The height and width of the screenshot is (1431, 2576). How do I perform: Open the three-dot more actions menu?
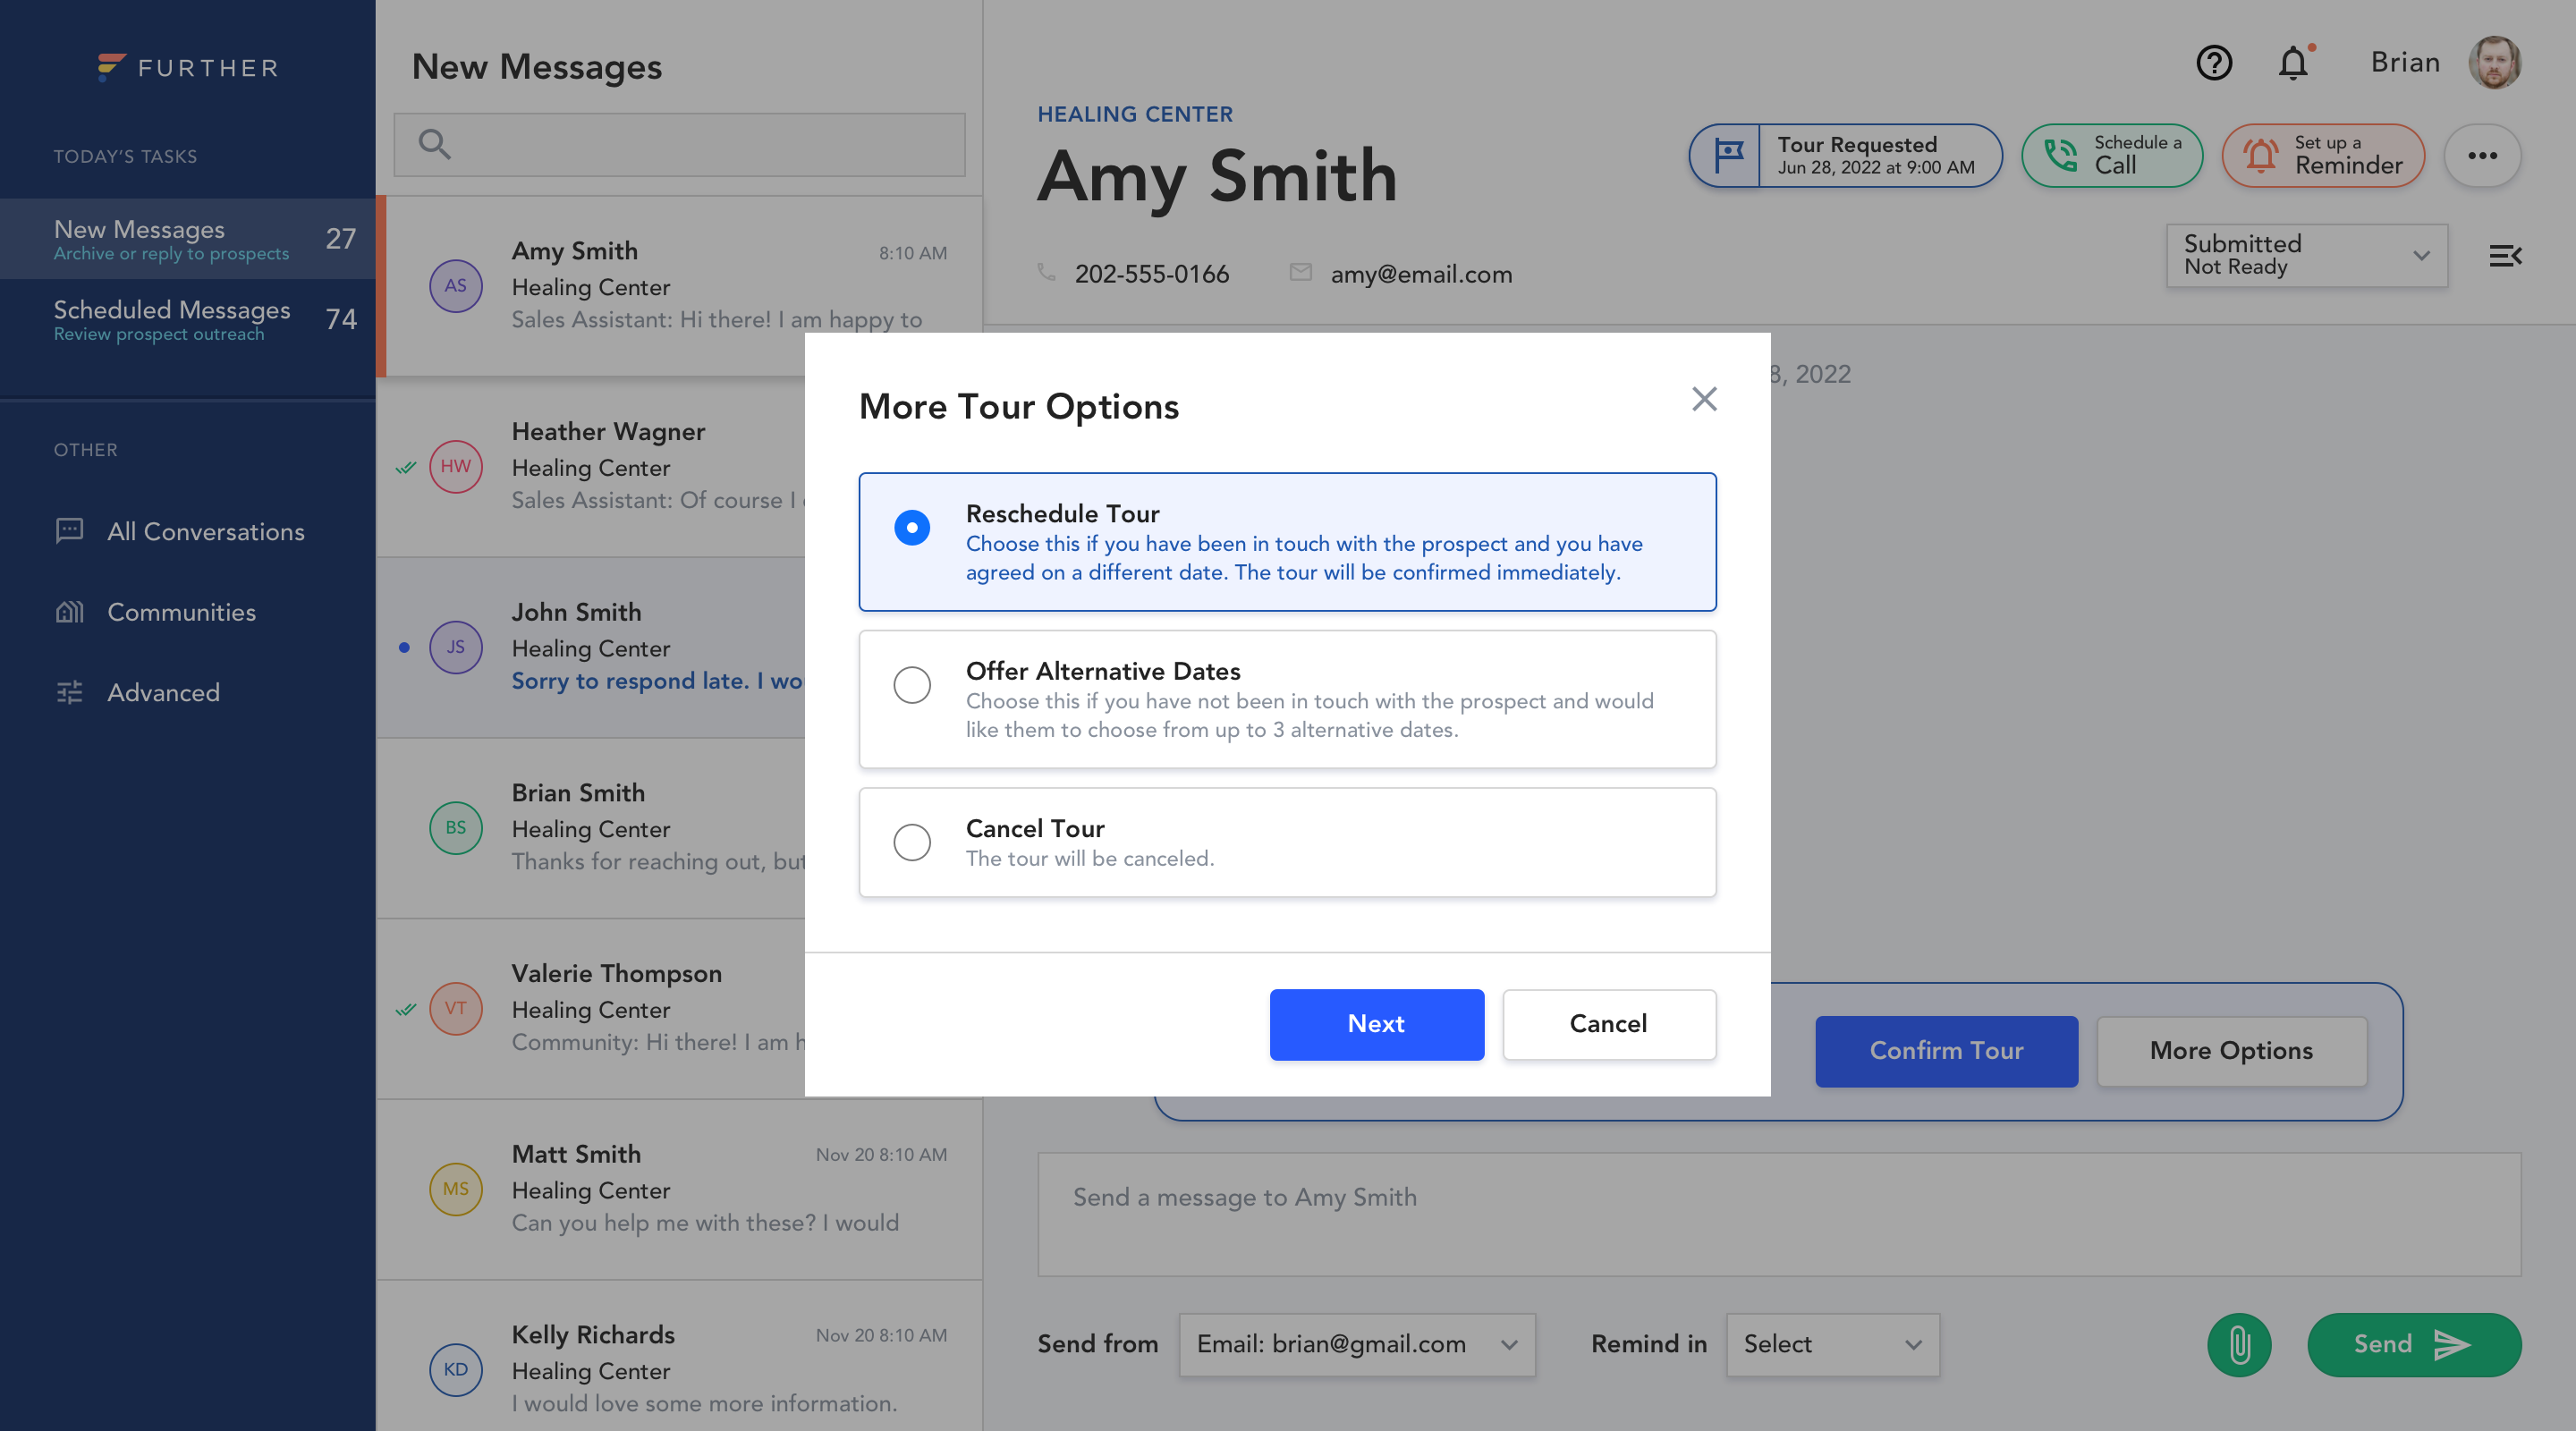point(2482,156)
